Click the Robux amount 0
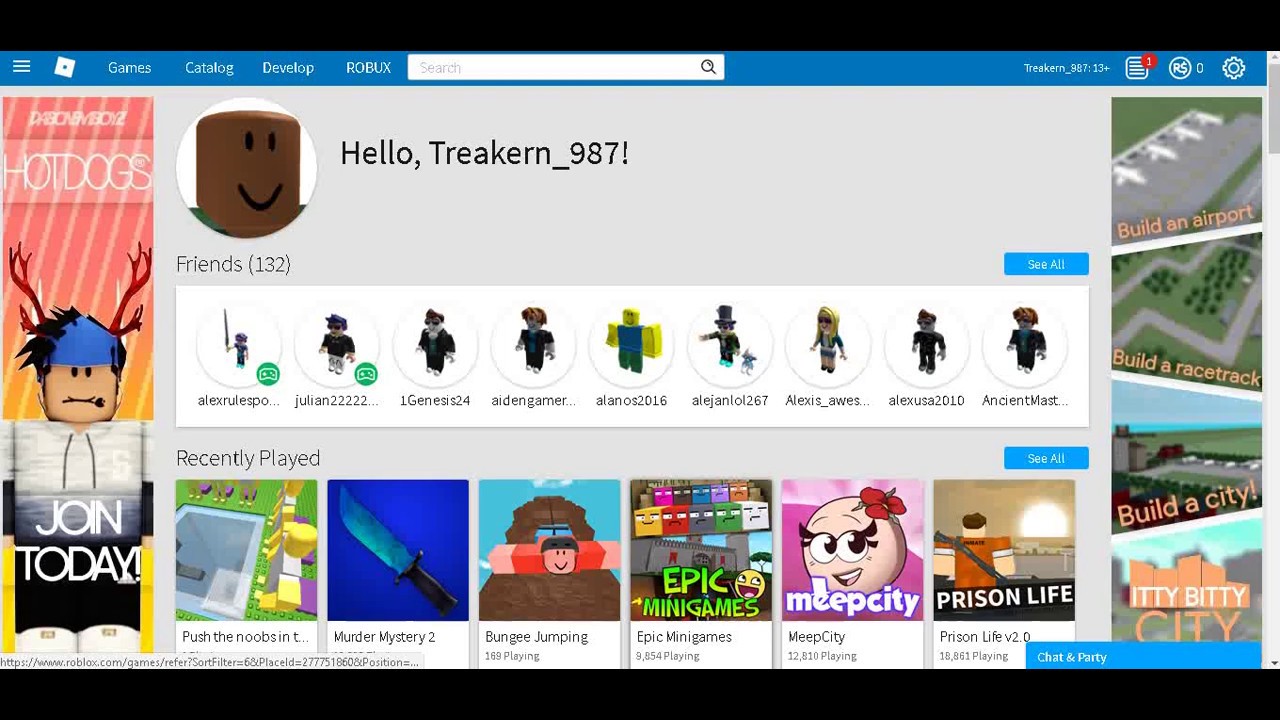 point(1199,68)
